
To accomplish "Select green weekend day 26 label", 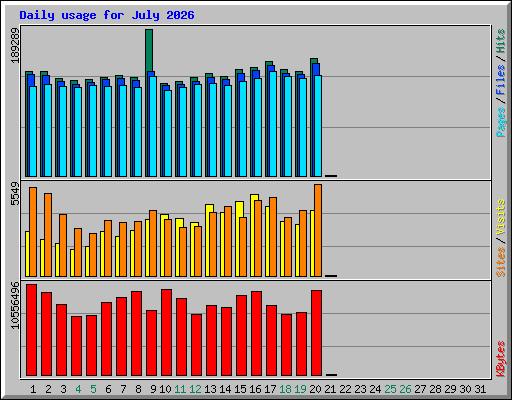I will click(x=406, y=389).
